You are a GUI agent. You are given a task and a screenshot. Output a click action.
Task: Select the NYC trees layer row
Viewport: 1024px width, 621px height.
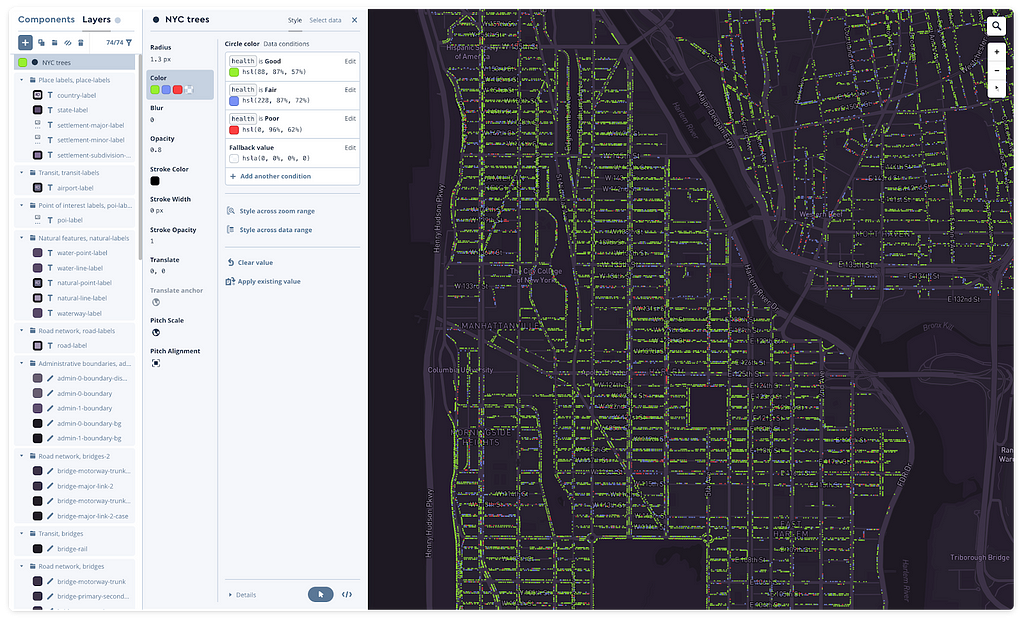click(74, 63)
